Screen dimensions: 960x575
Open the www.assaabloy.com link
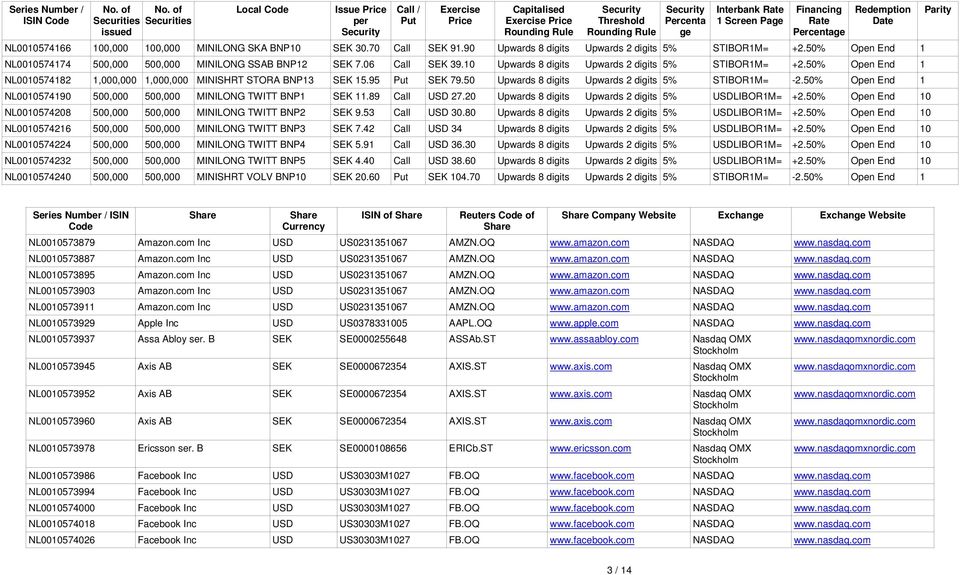tap(594, 339)
